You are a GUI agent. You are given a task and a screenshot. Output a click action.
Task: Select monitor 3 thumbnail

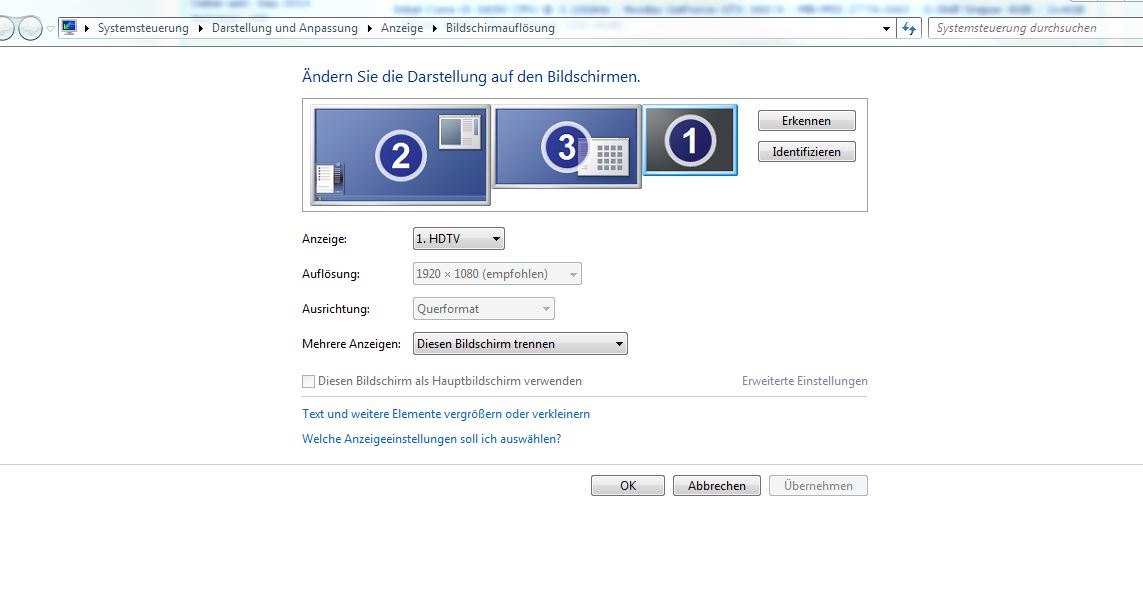(566, 147)
